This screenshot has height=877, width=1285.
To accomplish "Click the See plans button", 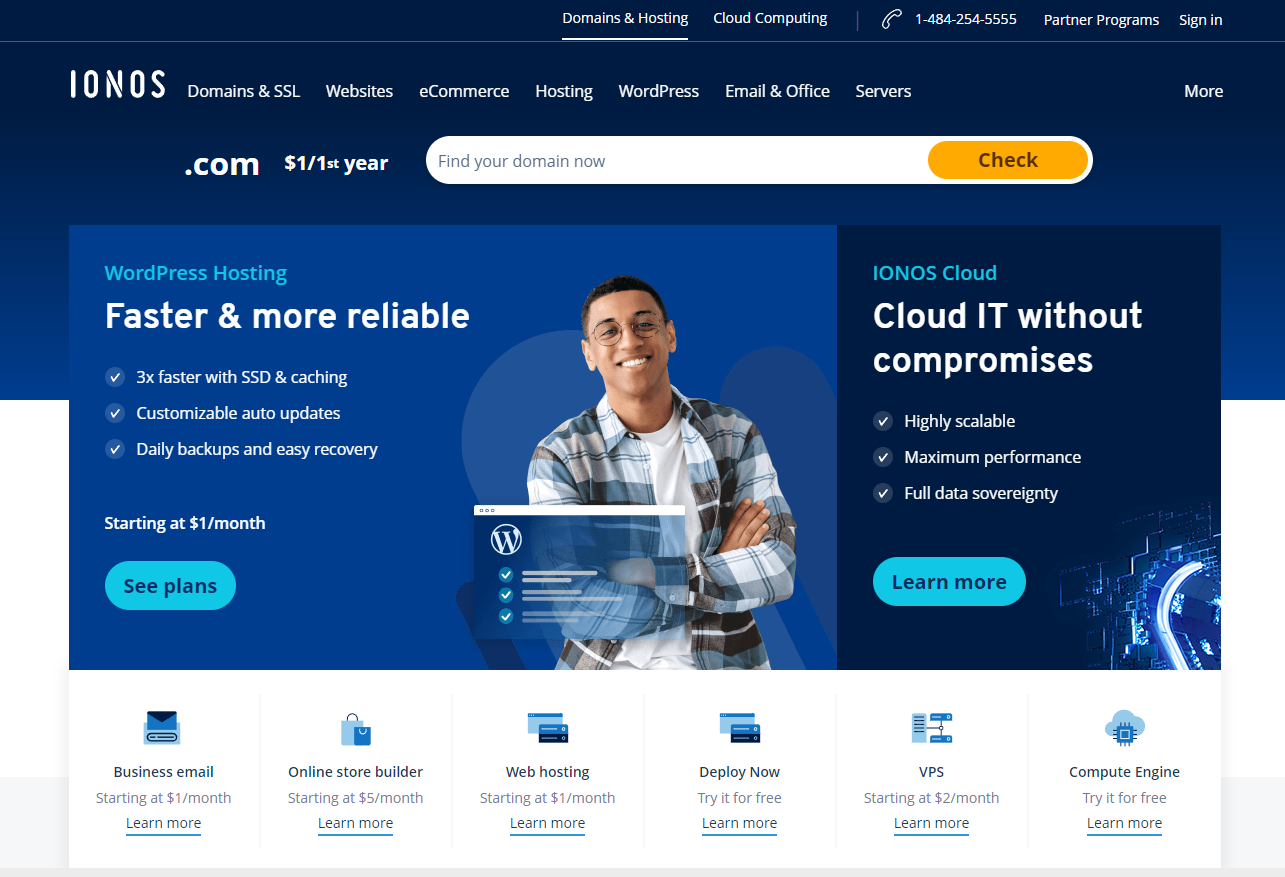I will coord(170,586).
